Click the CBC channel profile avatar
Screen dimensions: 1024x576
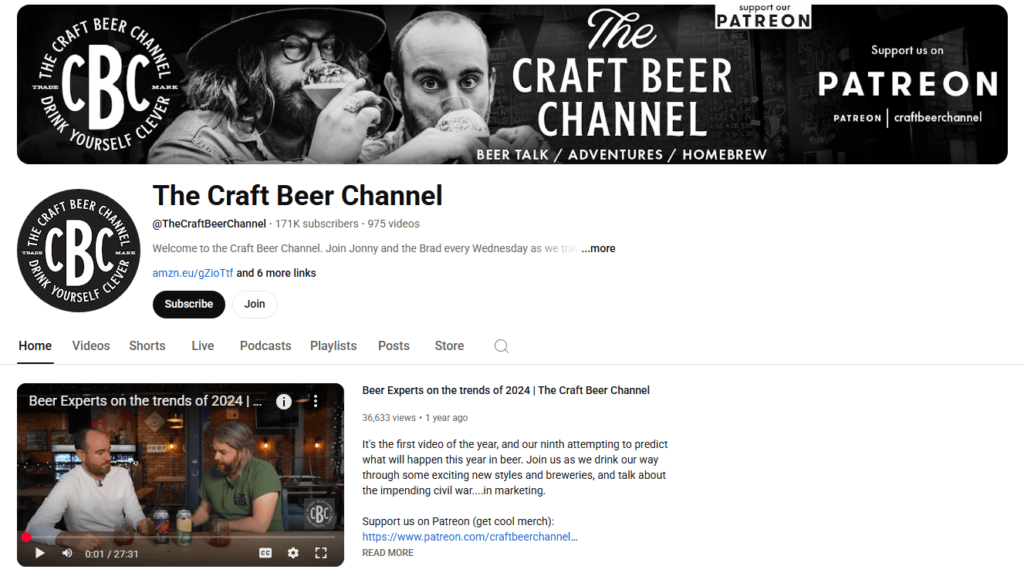point(78,250)
